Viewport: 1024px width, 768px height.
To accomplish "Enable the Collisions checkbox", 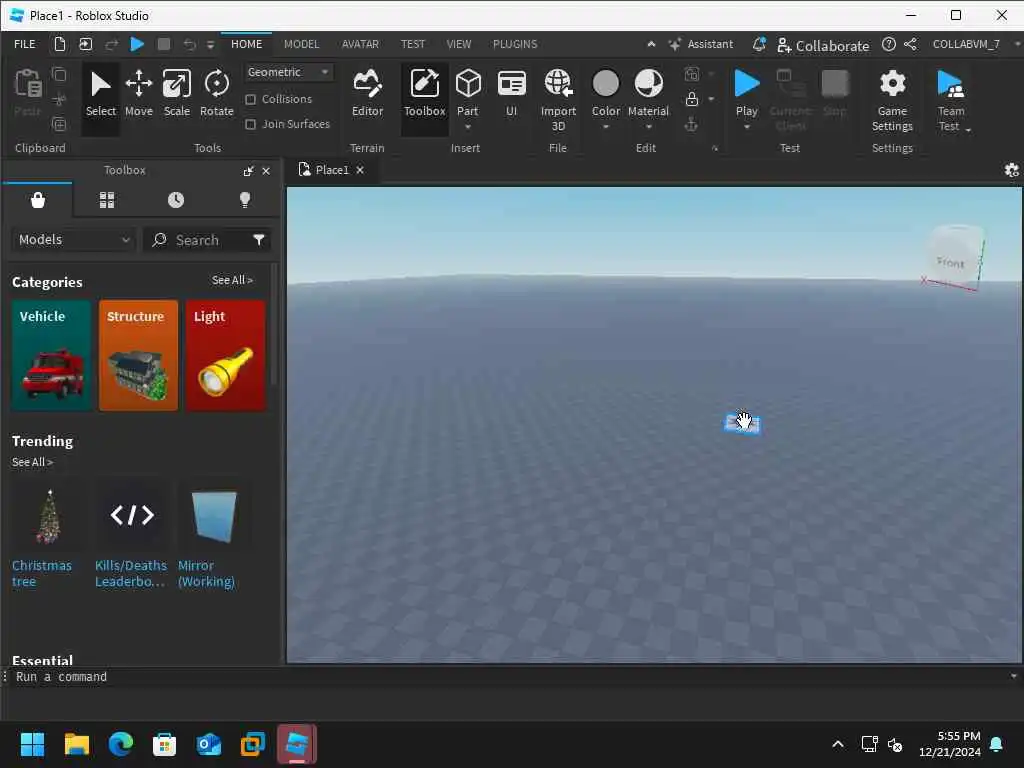I will click(x=250, y=99).
